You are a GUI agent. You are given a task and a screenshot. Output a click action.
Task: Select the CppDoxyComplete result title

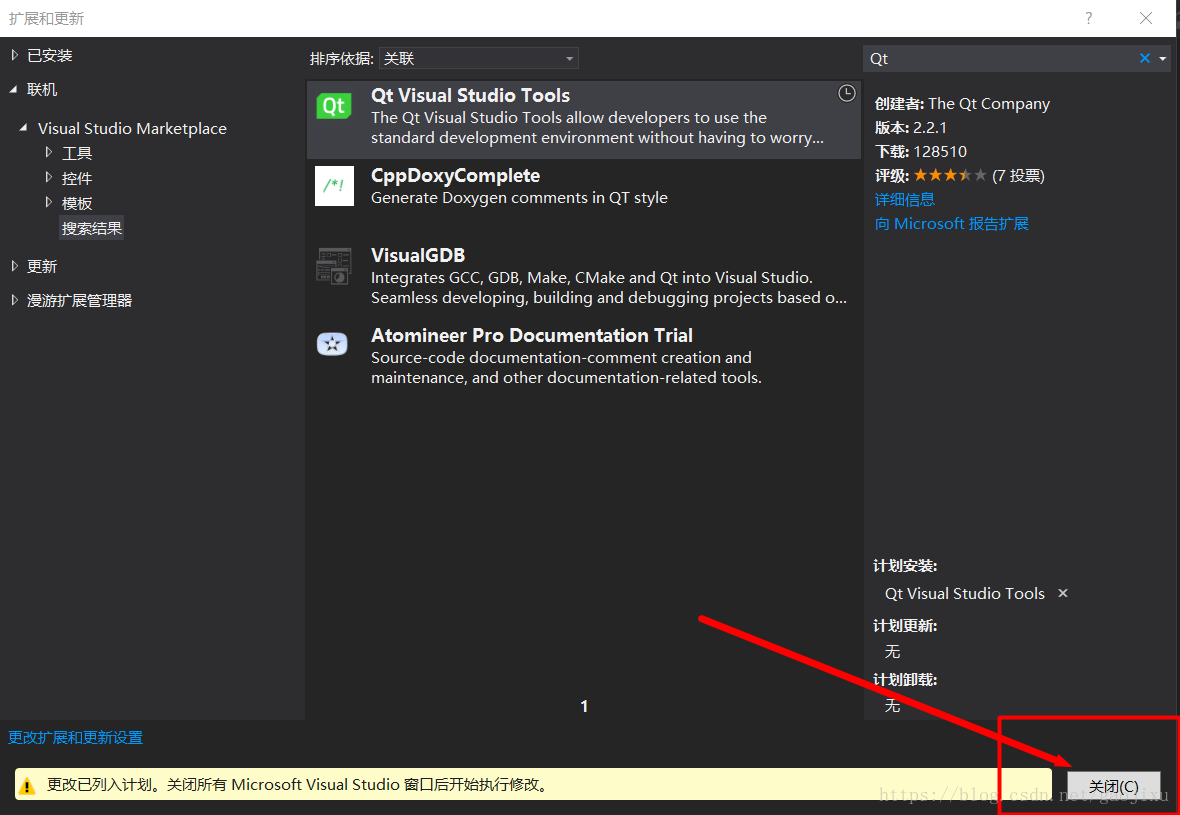(455, 176)
